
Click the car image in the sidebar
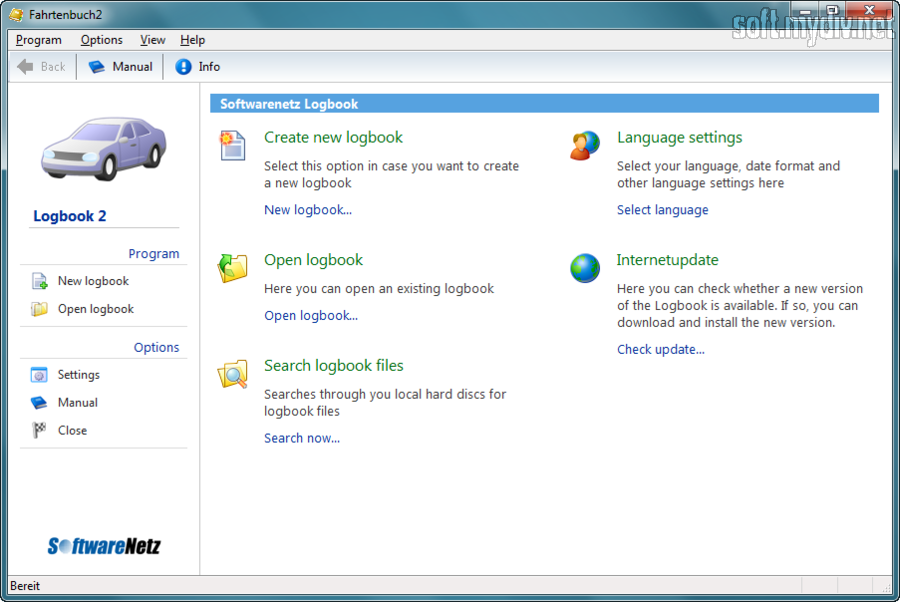click(x=104, y=149)
